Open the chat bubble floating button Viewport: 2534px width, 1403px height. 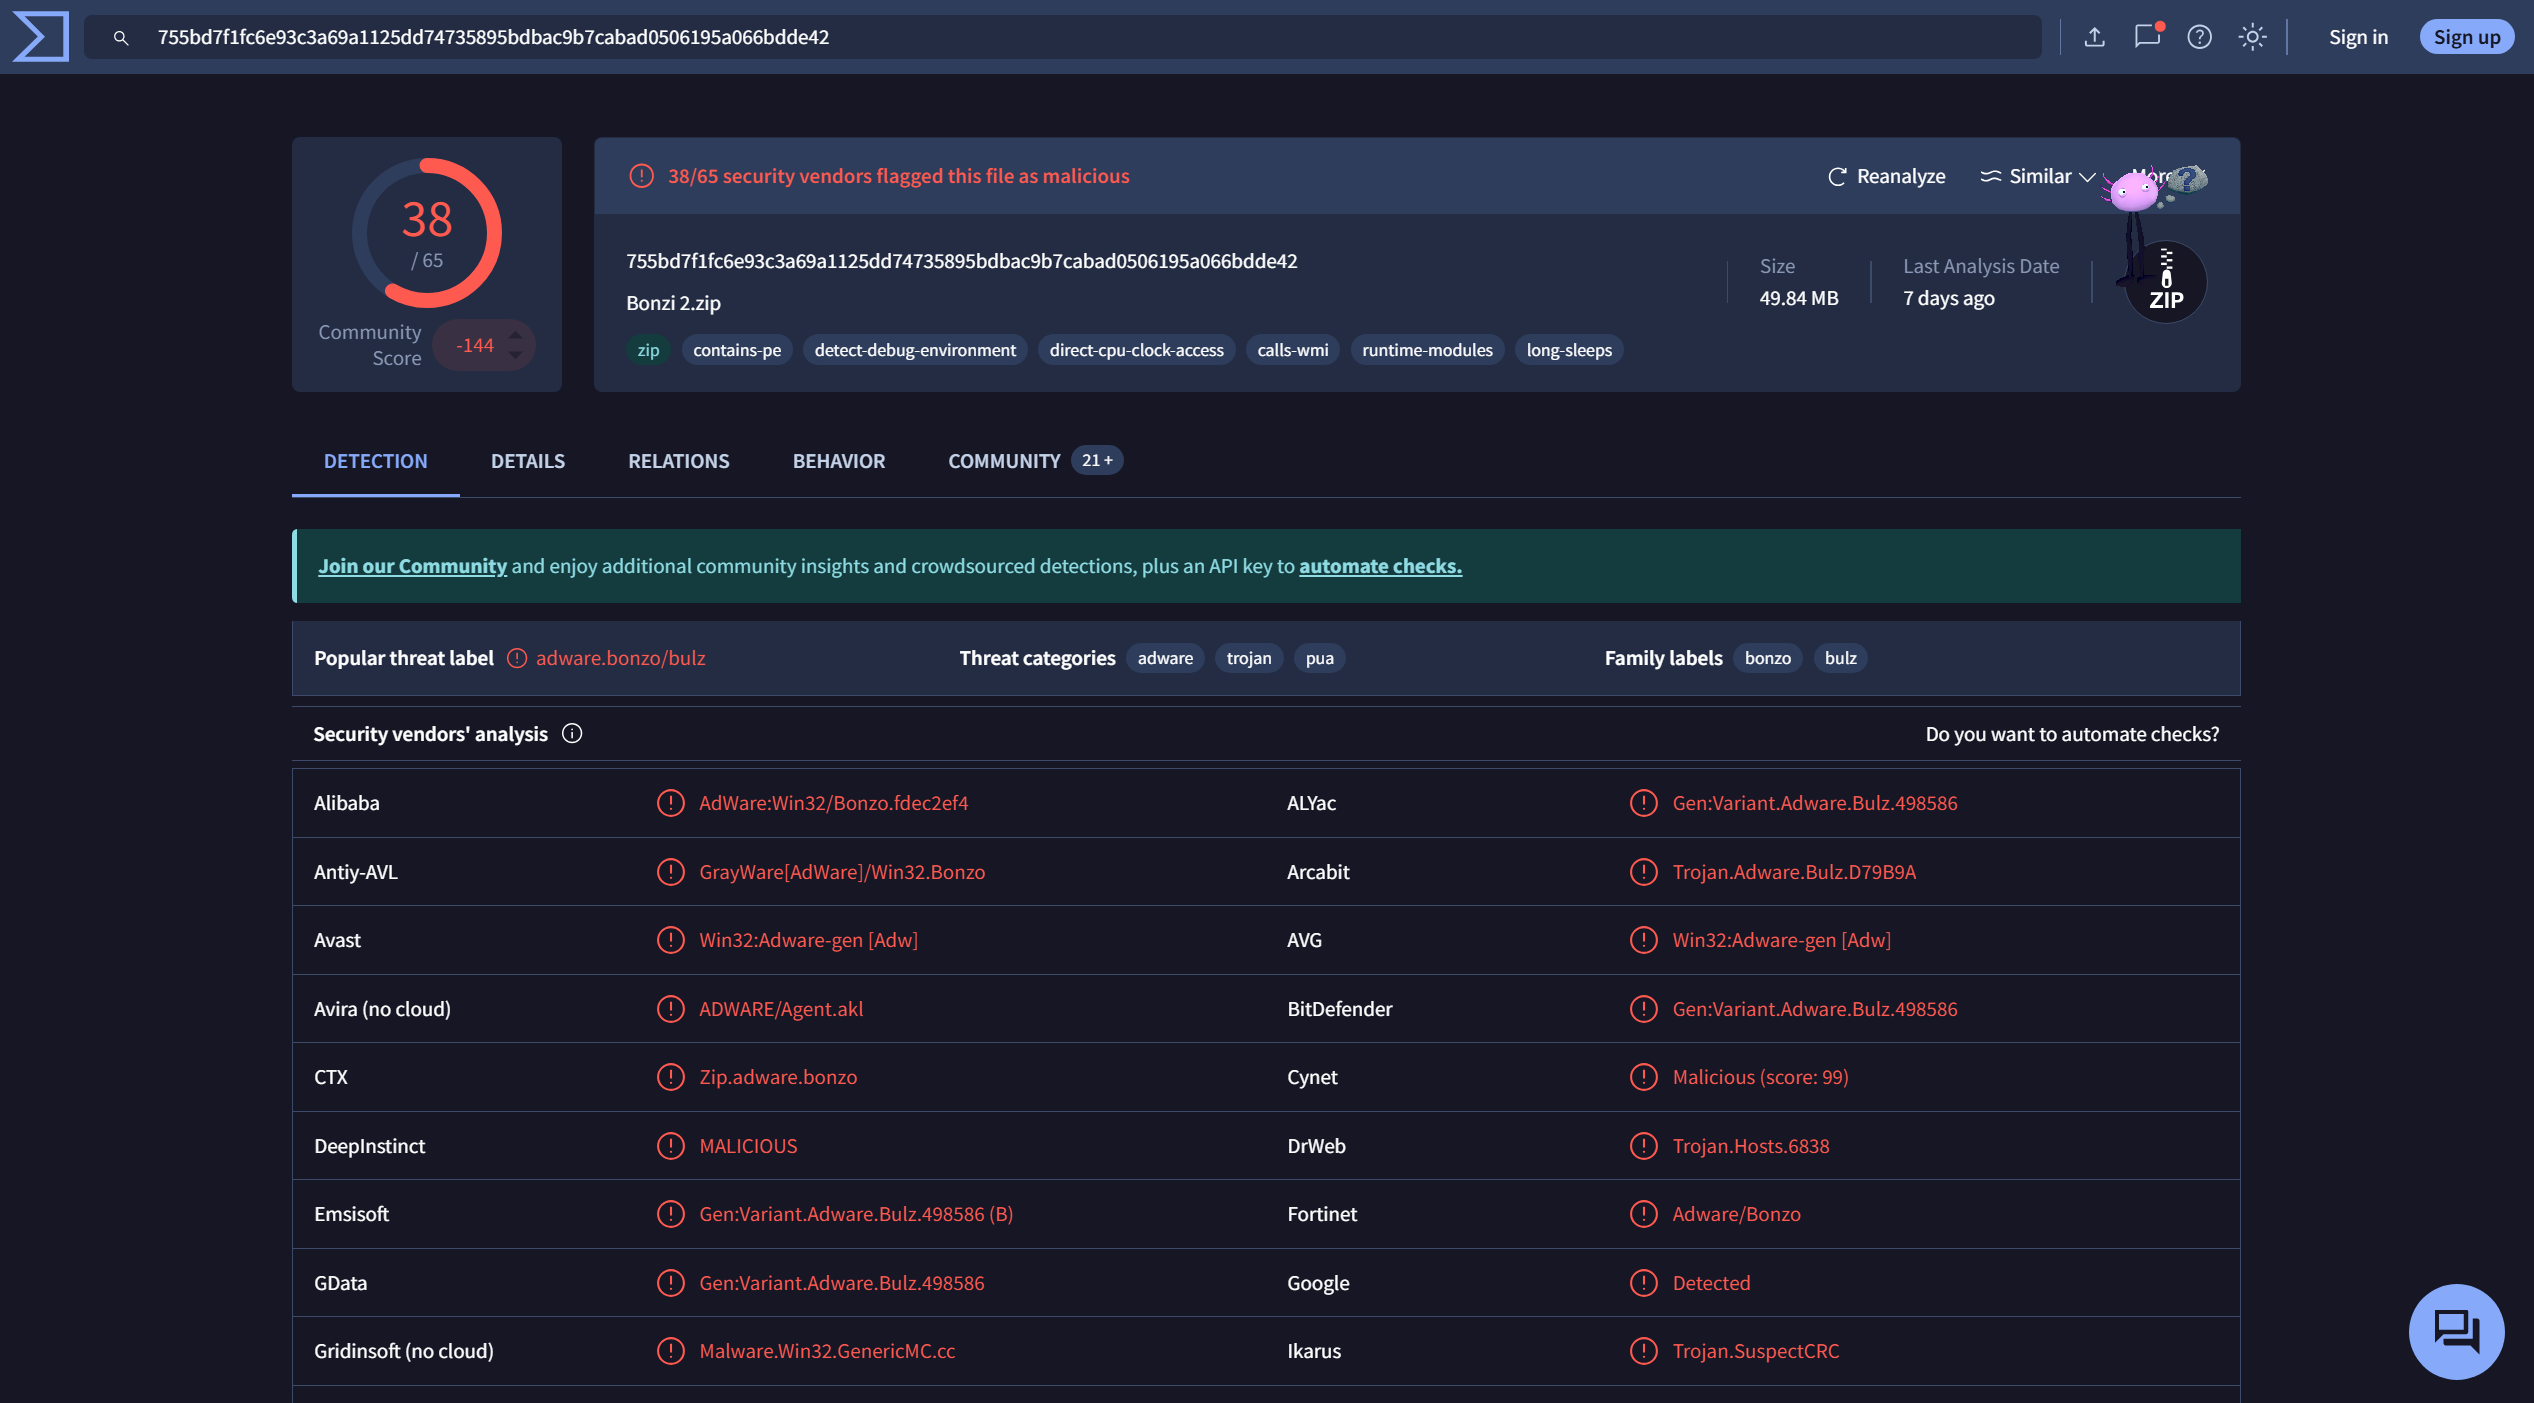[2456, 1330]
